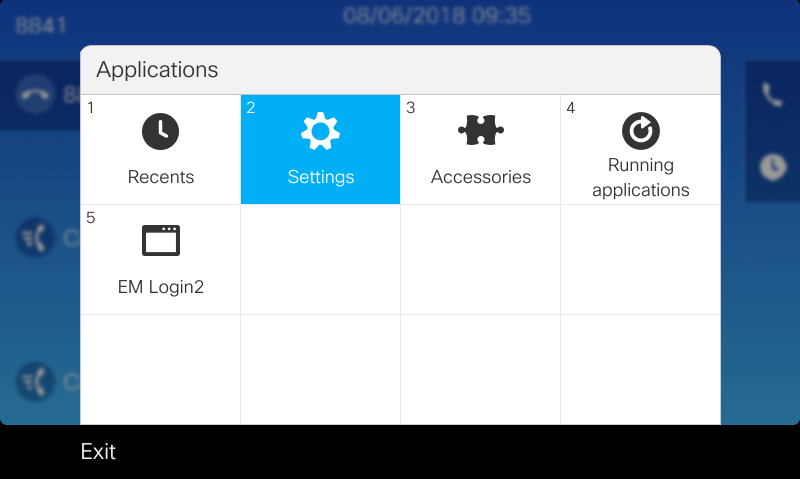Select the EM Login2 label
Screen dimensions: 800x479
coord(161,287)
